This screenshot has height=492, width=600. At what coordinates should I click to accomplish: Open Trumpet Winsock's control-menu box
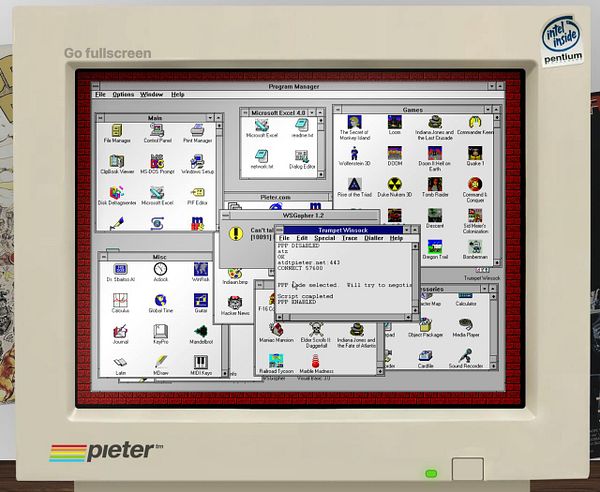(280, 230)
